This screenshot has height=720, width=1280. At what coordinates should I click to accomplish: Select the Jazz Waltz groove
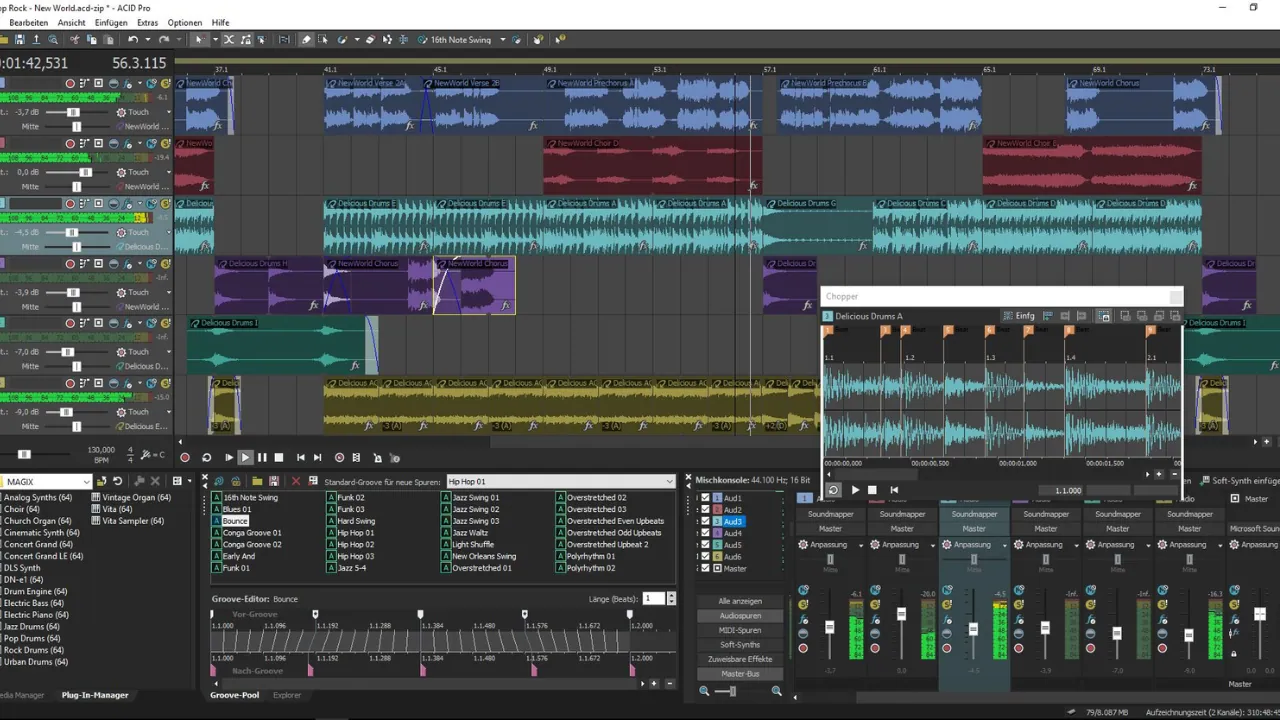pyautogui.click(x=470, y=533)
